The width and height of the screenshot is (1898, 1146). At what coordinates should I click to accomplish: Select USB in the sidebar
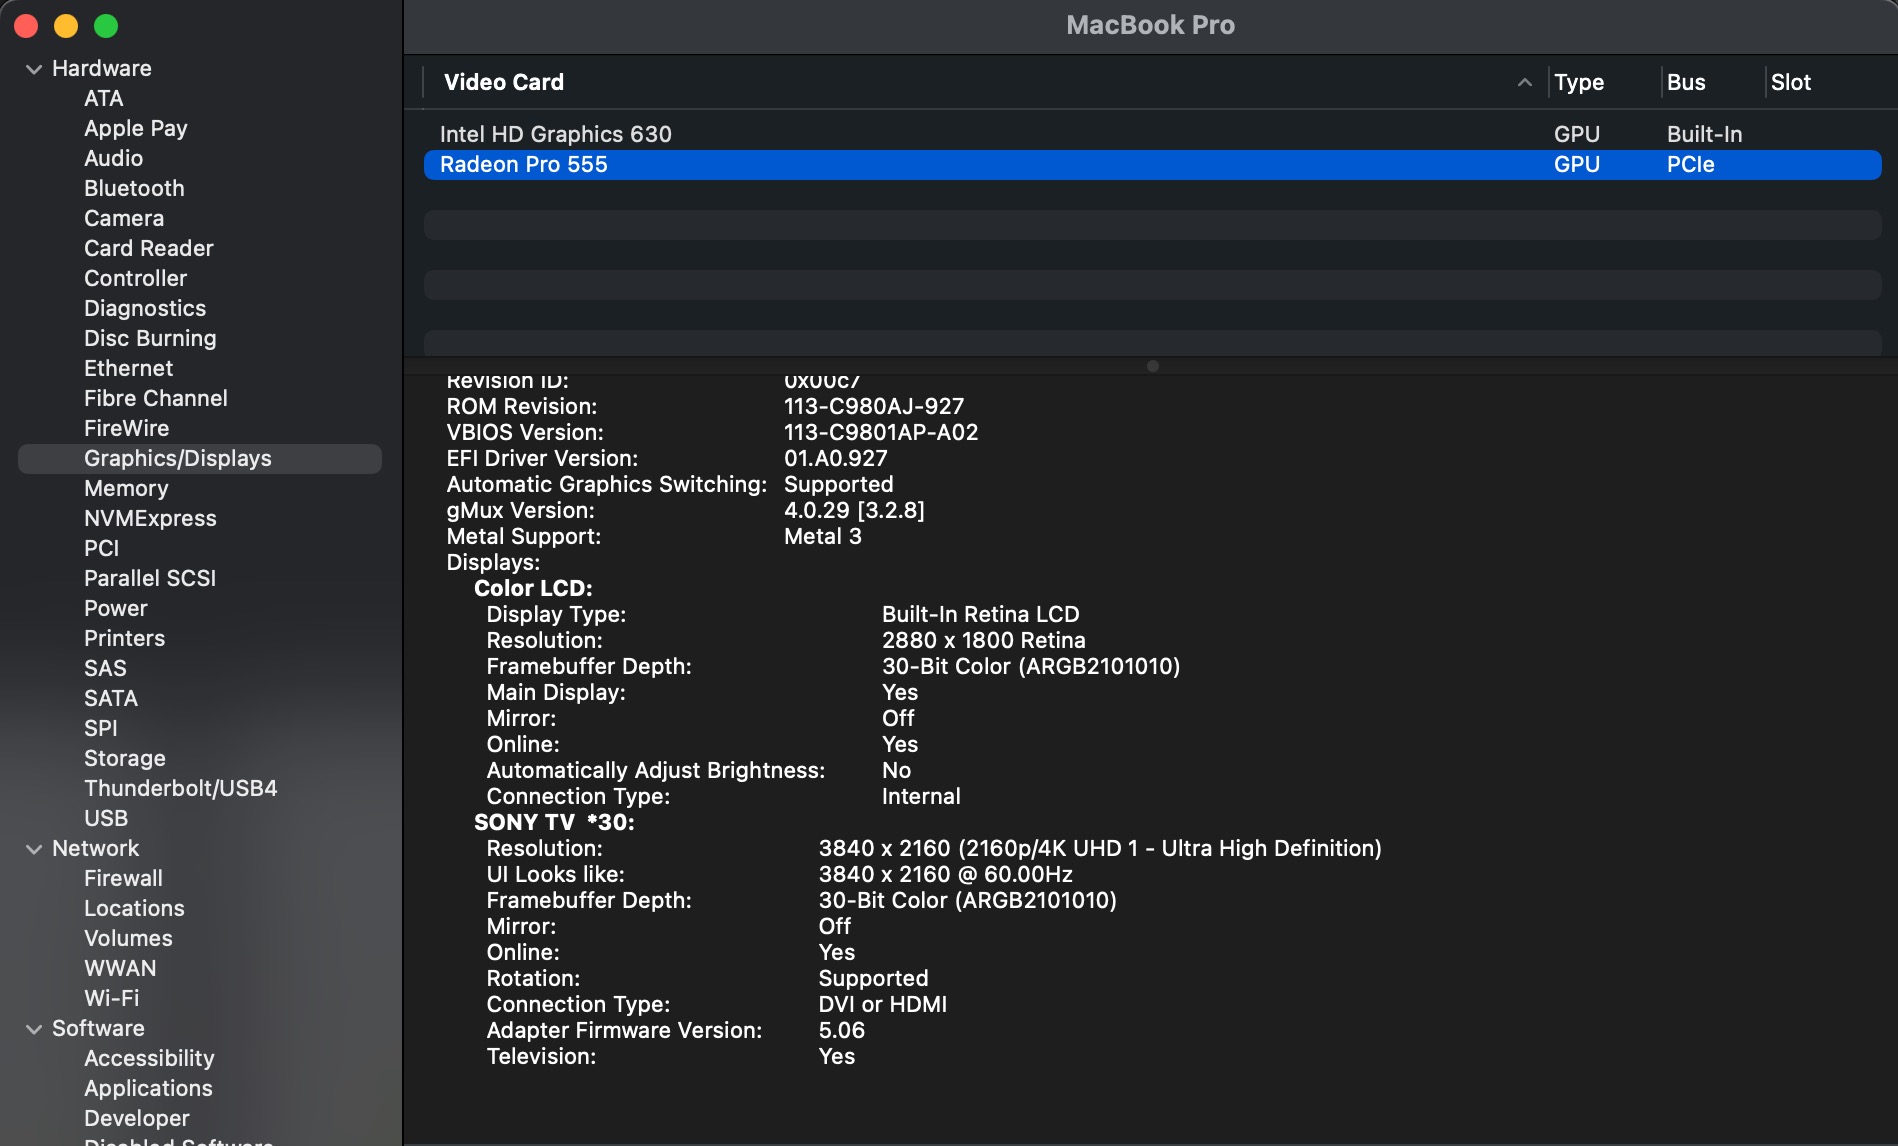tap(106, 818)
